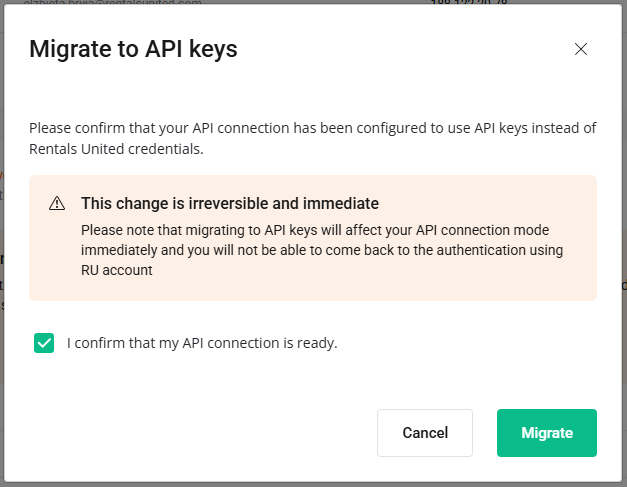This screenshot has width=627, height=487.
Task: Uncheck the API connection ready checkbox
Action: [44, 343]
